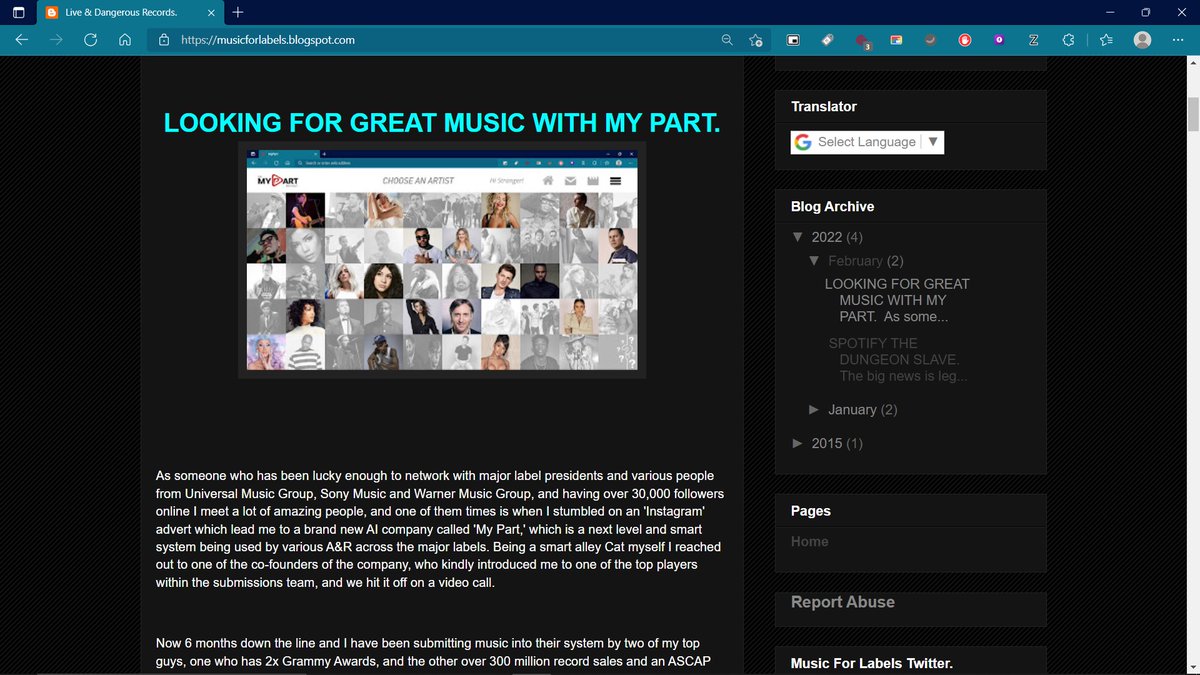Viewport: 1200px width, 675px height.
Task: Click the Music For Labels Twitter heading
Action: (872, 663)
